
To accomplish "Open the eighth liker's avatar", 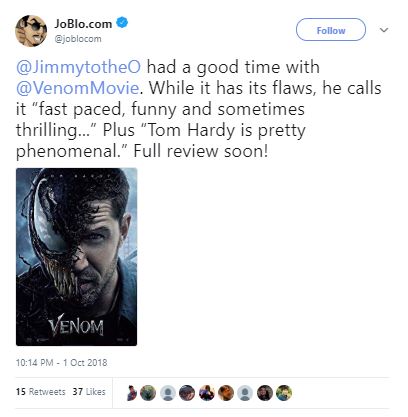I will [x=265, y=393].
